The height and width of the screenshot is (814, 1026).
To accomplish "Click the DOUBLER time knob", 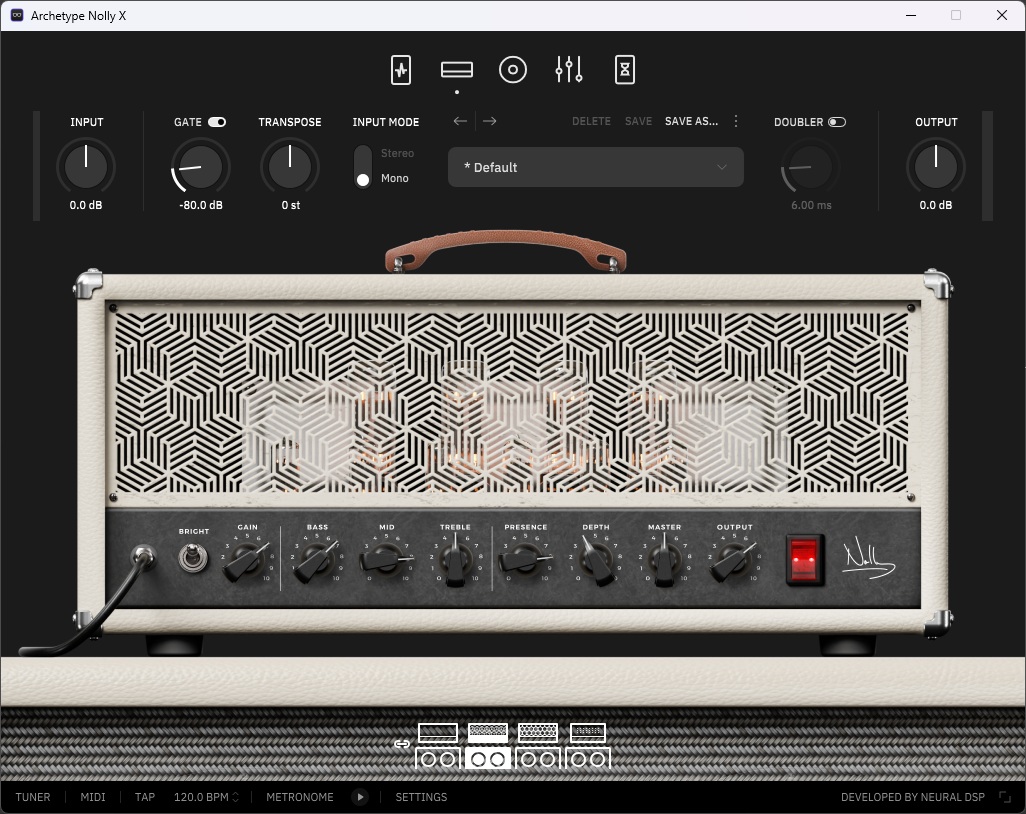I will tap(811, 166).
